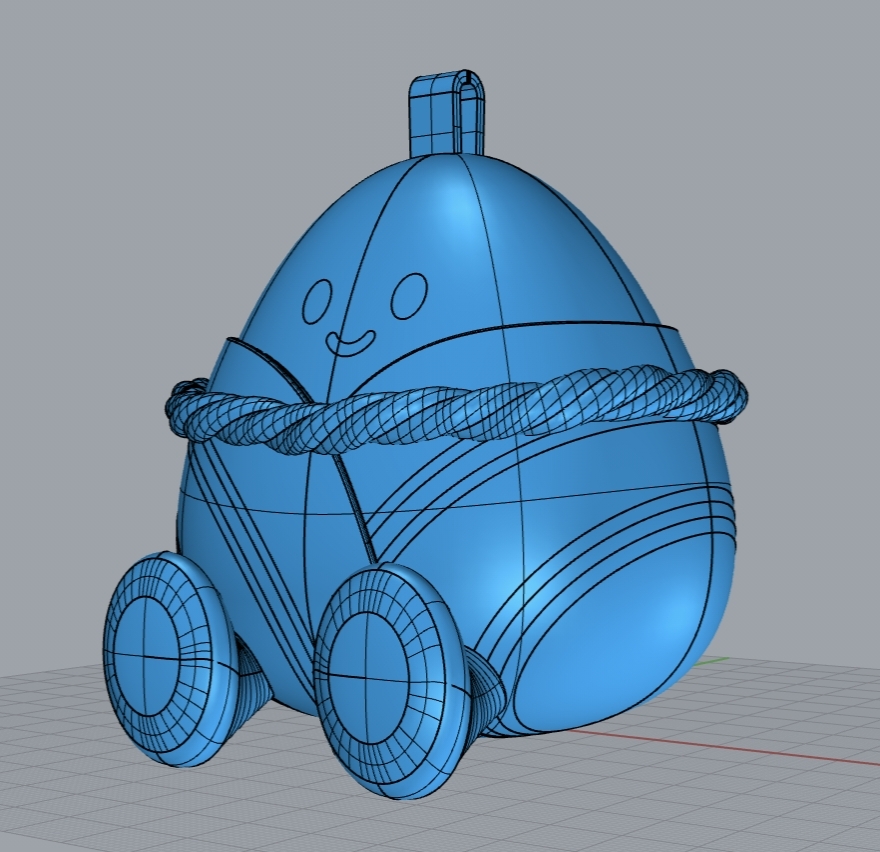
Task: Select the hanging loop atop the egg
Action: [x=446, y=114]
